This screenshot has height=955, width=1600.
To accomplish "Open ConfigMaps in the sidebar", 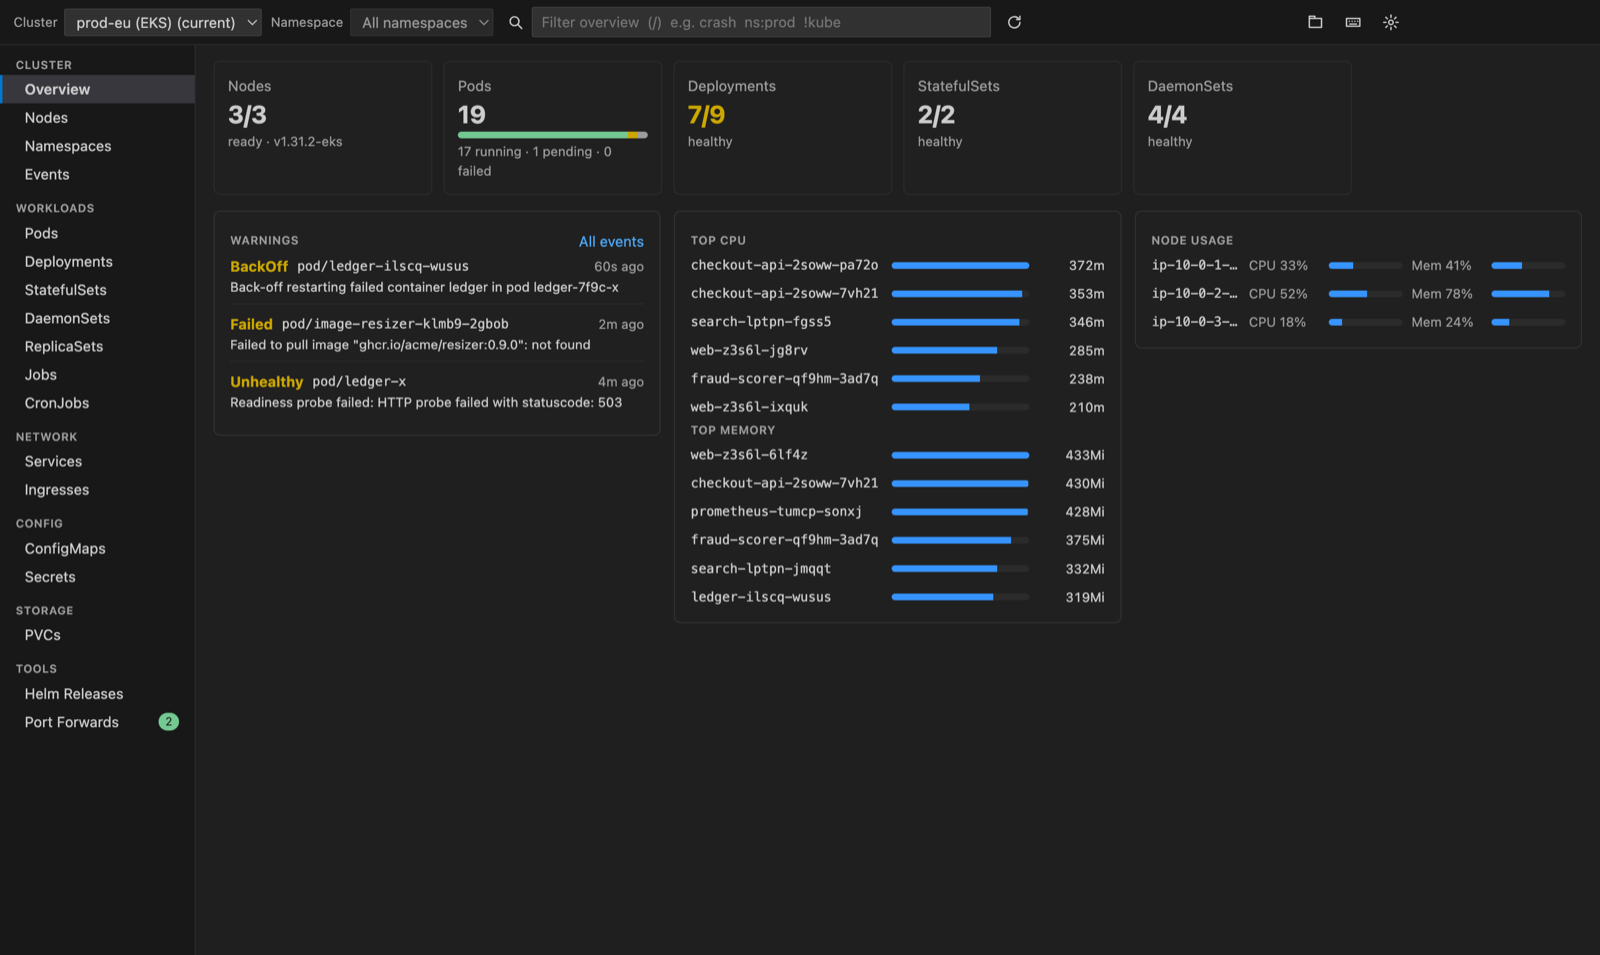I will [x=97, y=548].
